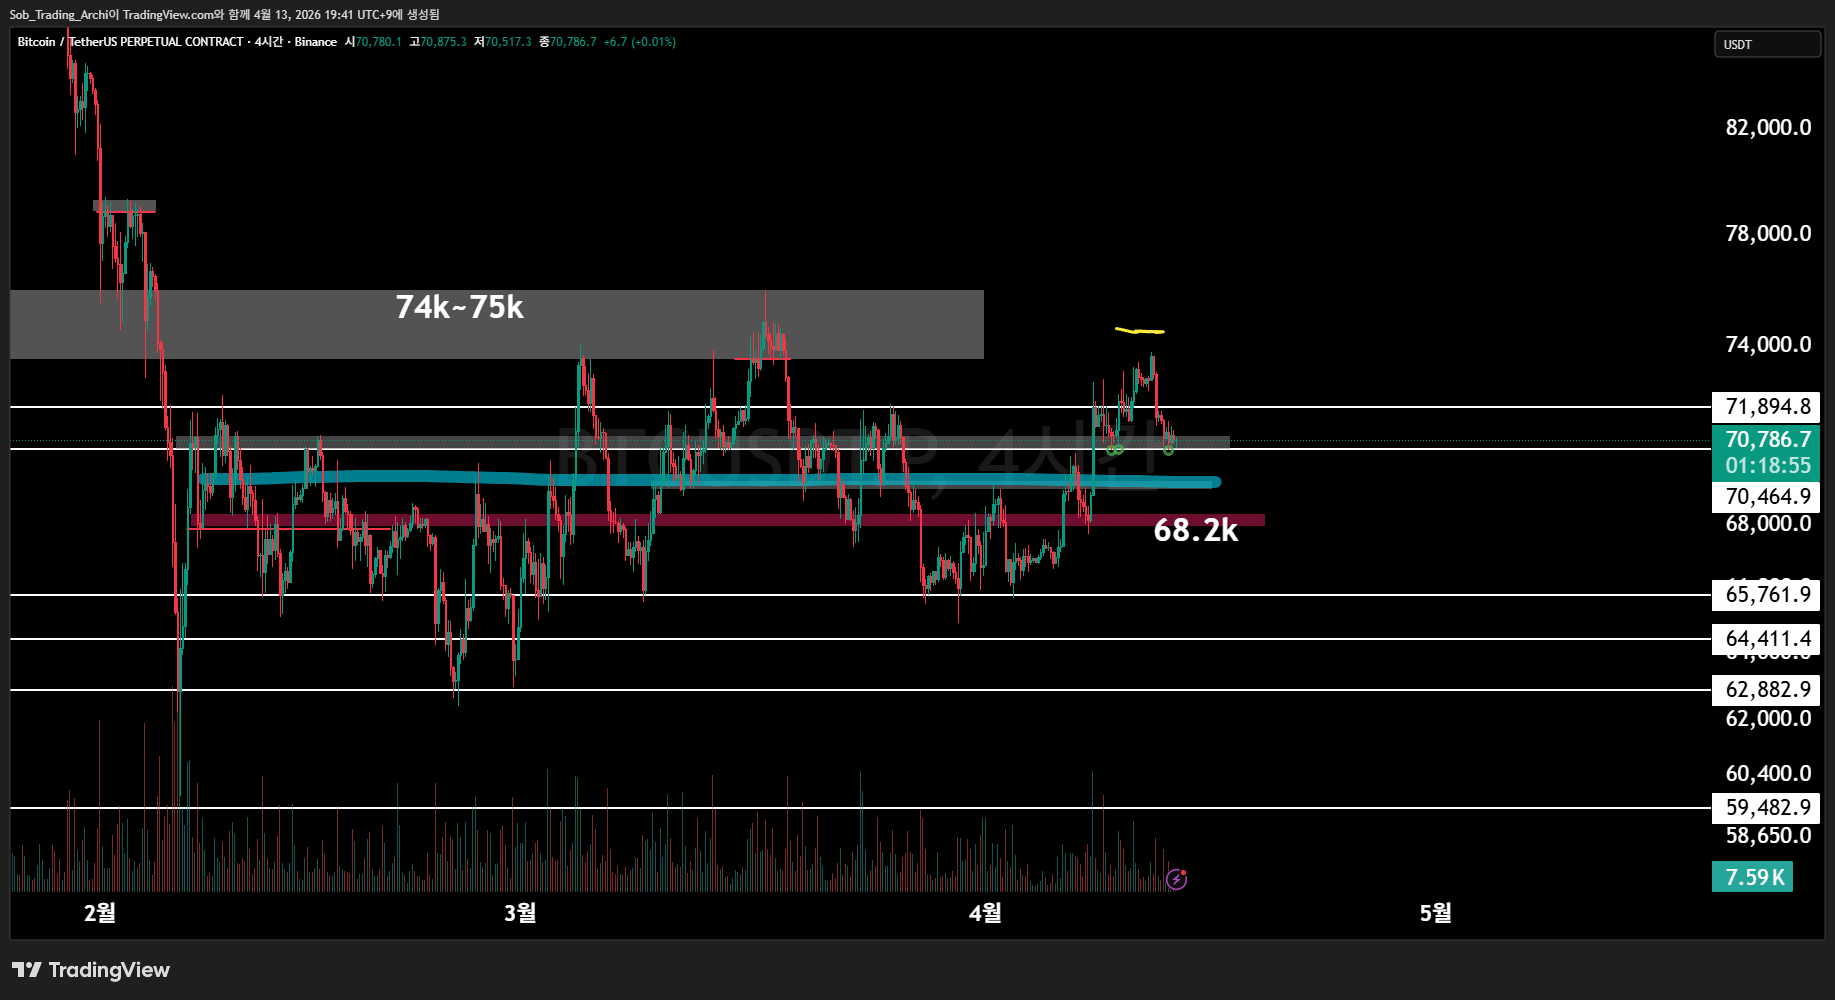
Task: Select the current price label 70,786.7
Action: point(1767,439)
